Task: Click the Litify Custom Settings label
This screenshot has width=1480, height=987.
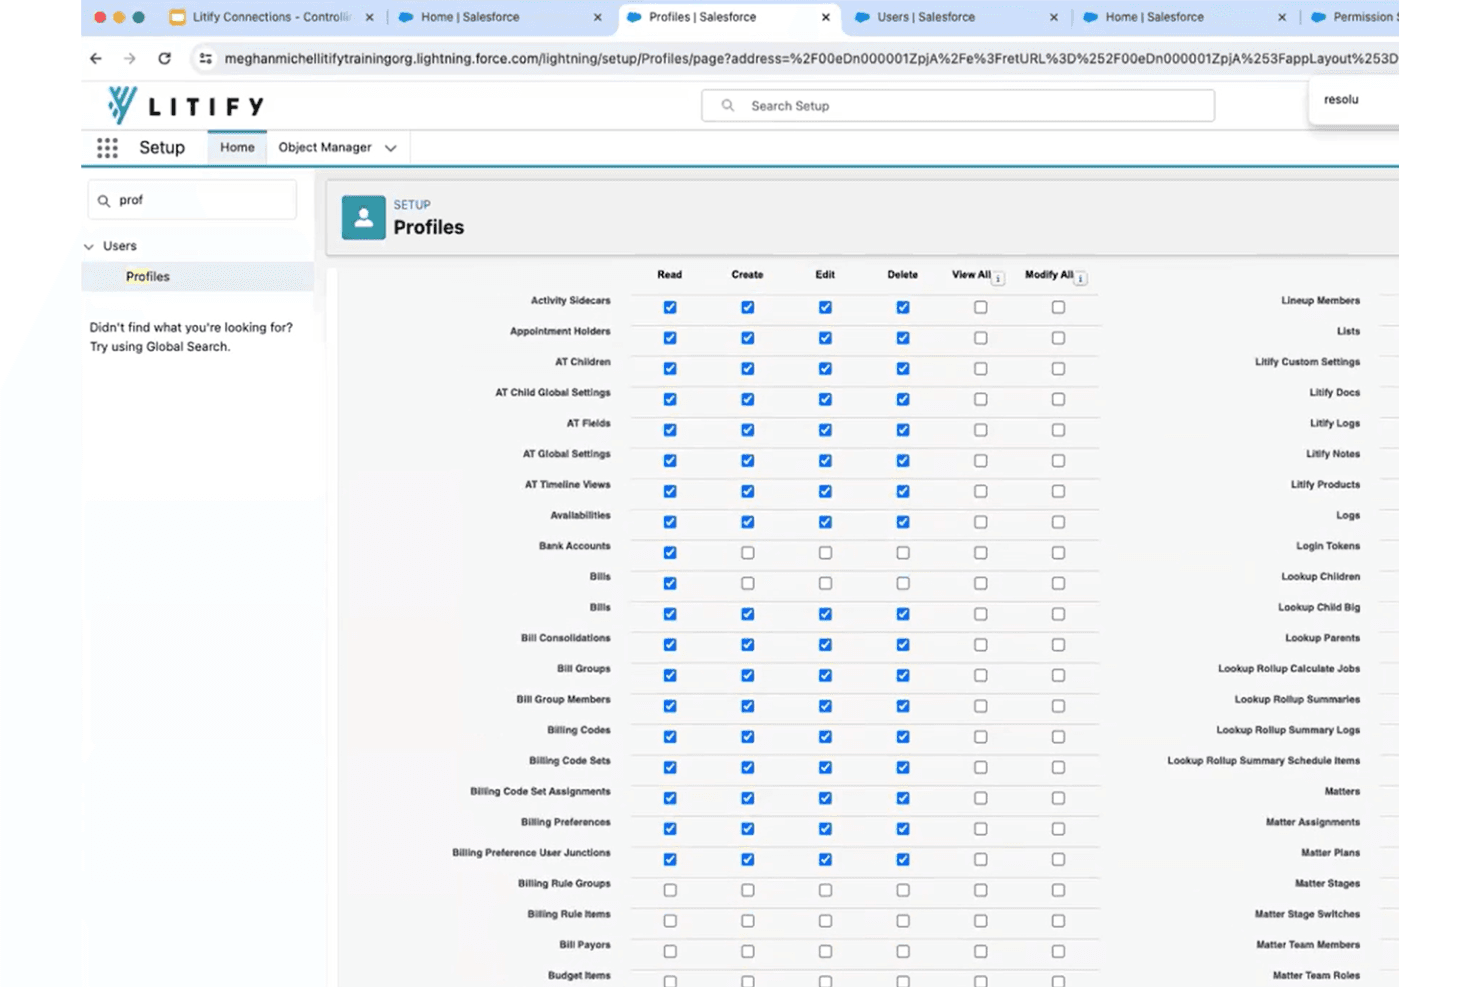Action: [1308, 362]
